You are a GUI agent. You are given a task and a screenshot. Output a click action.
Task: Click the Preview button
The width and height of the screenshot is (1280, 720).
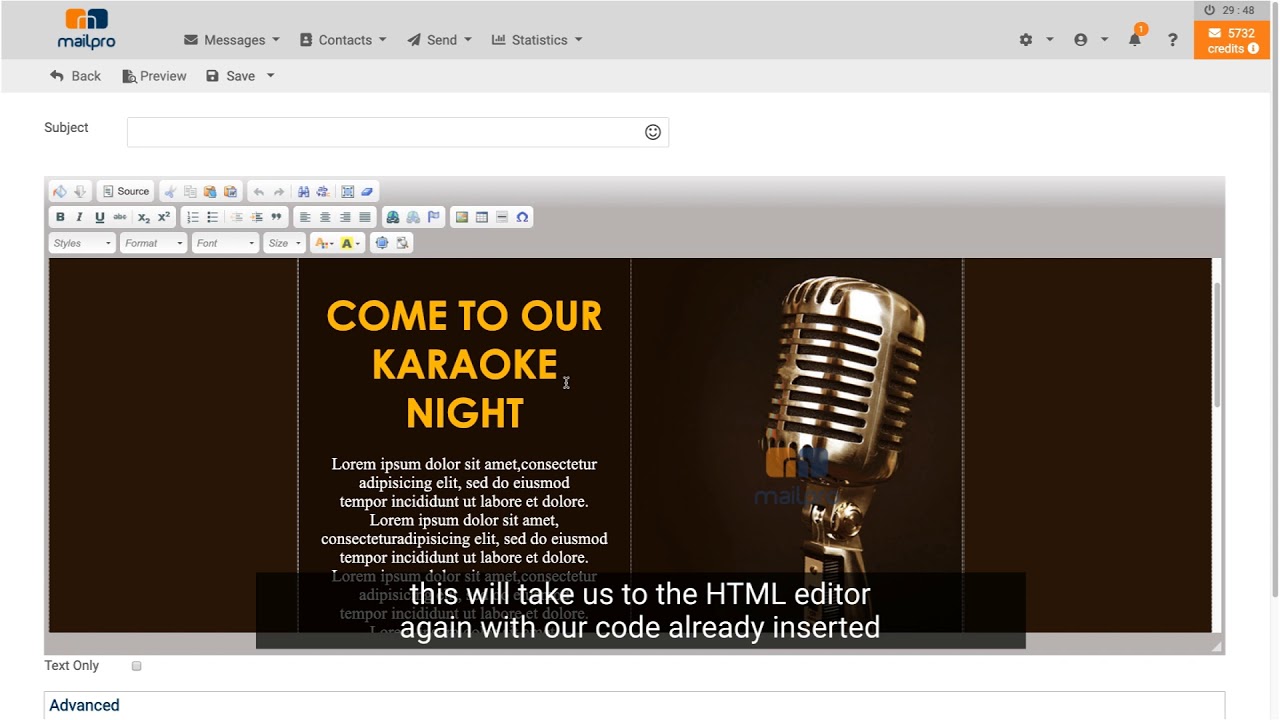click(x=154, y=76)
